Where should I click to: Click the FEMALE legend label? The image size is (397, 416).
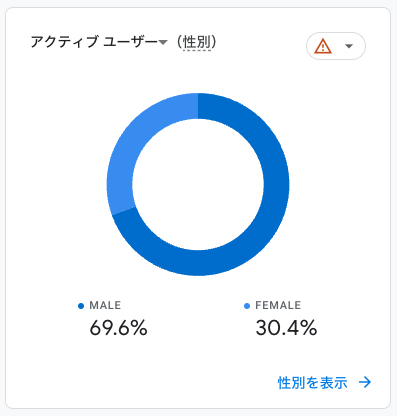coord(278,305)
